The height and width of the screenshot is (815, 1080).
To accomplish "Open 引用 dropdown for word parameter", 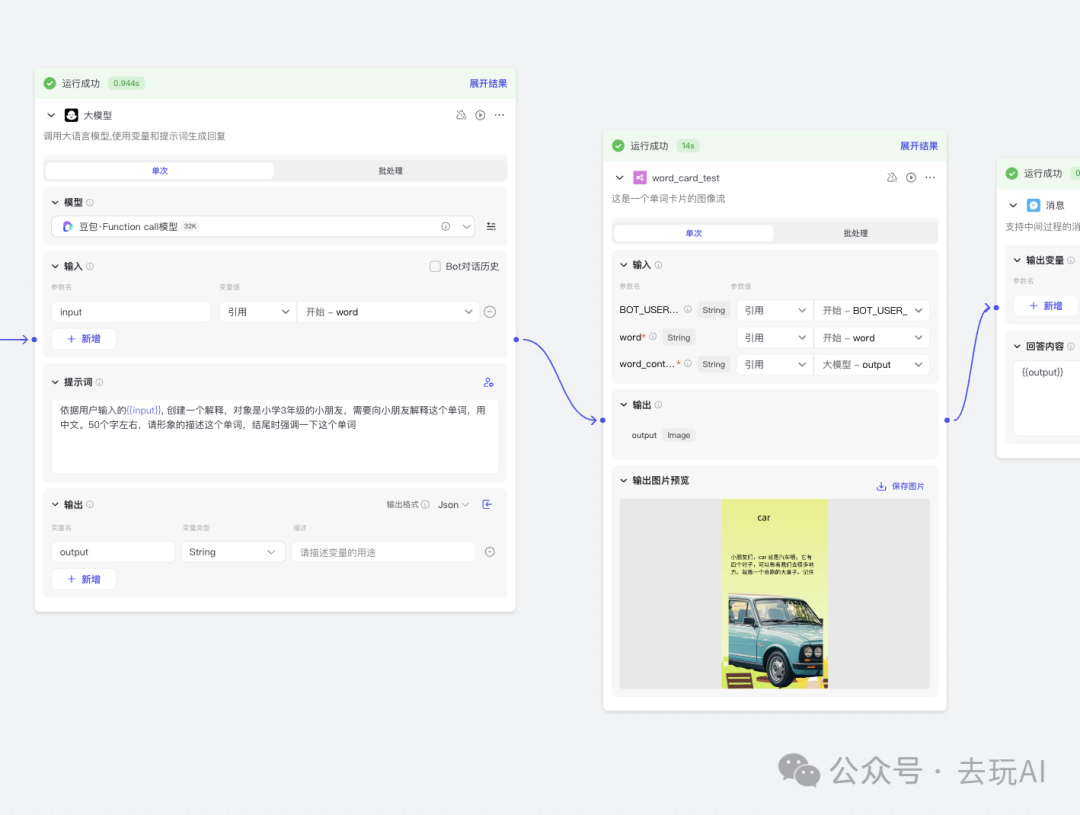I will click(x=774, y=338).
